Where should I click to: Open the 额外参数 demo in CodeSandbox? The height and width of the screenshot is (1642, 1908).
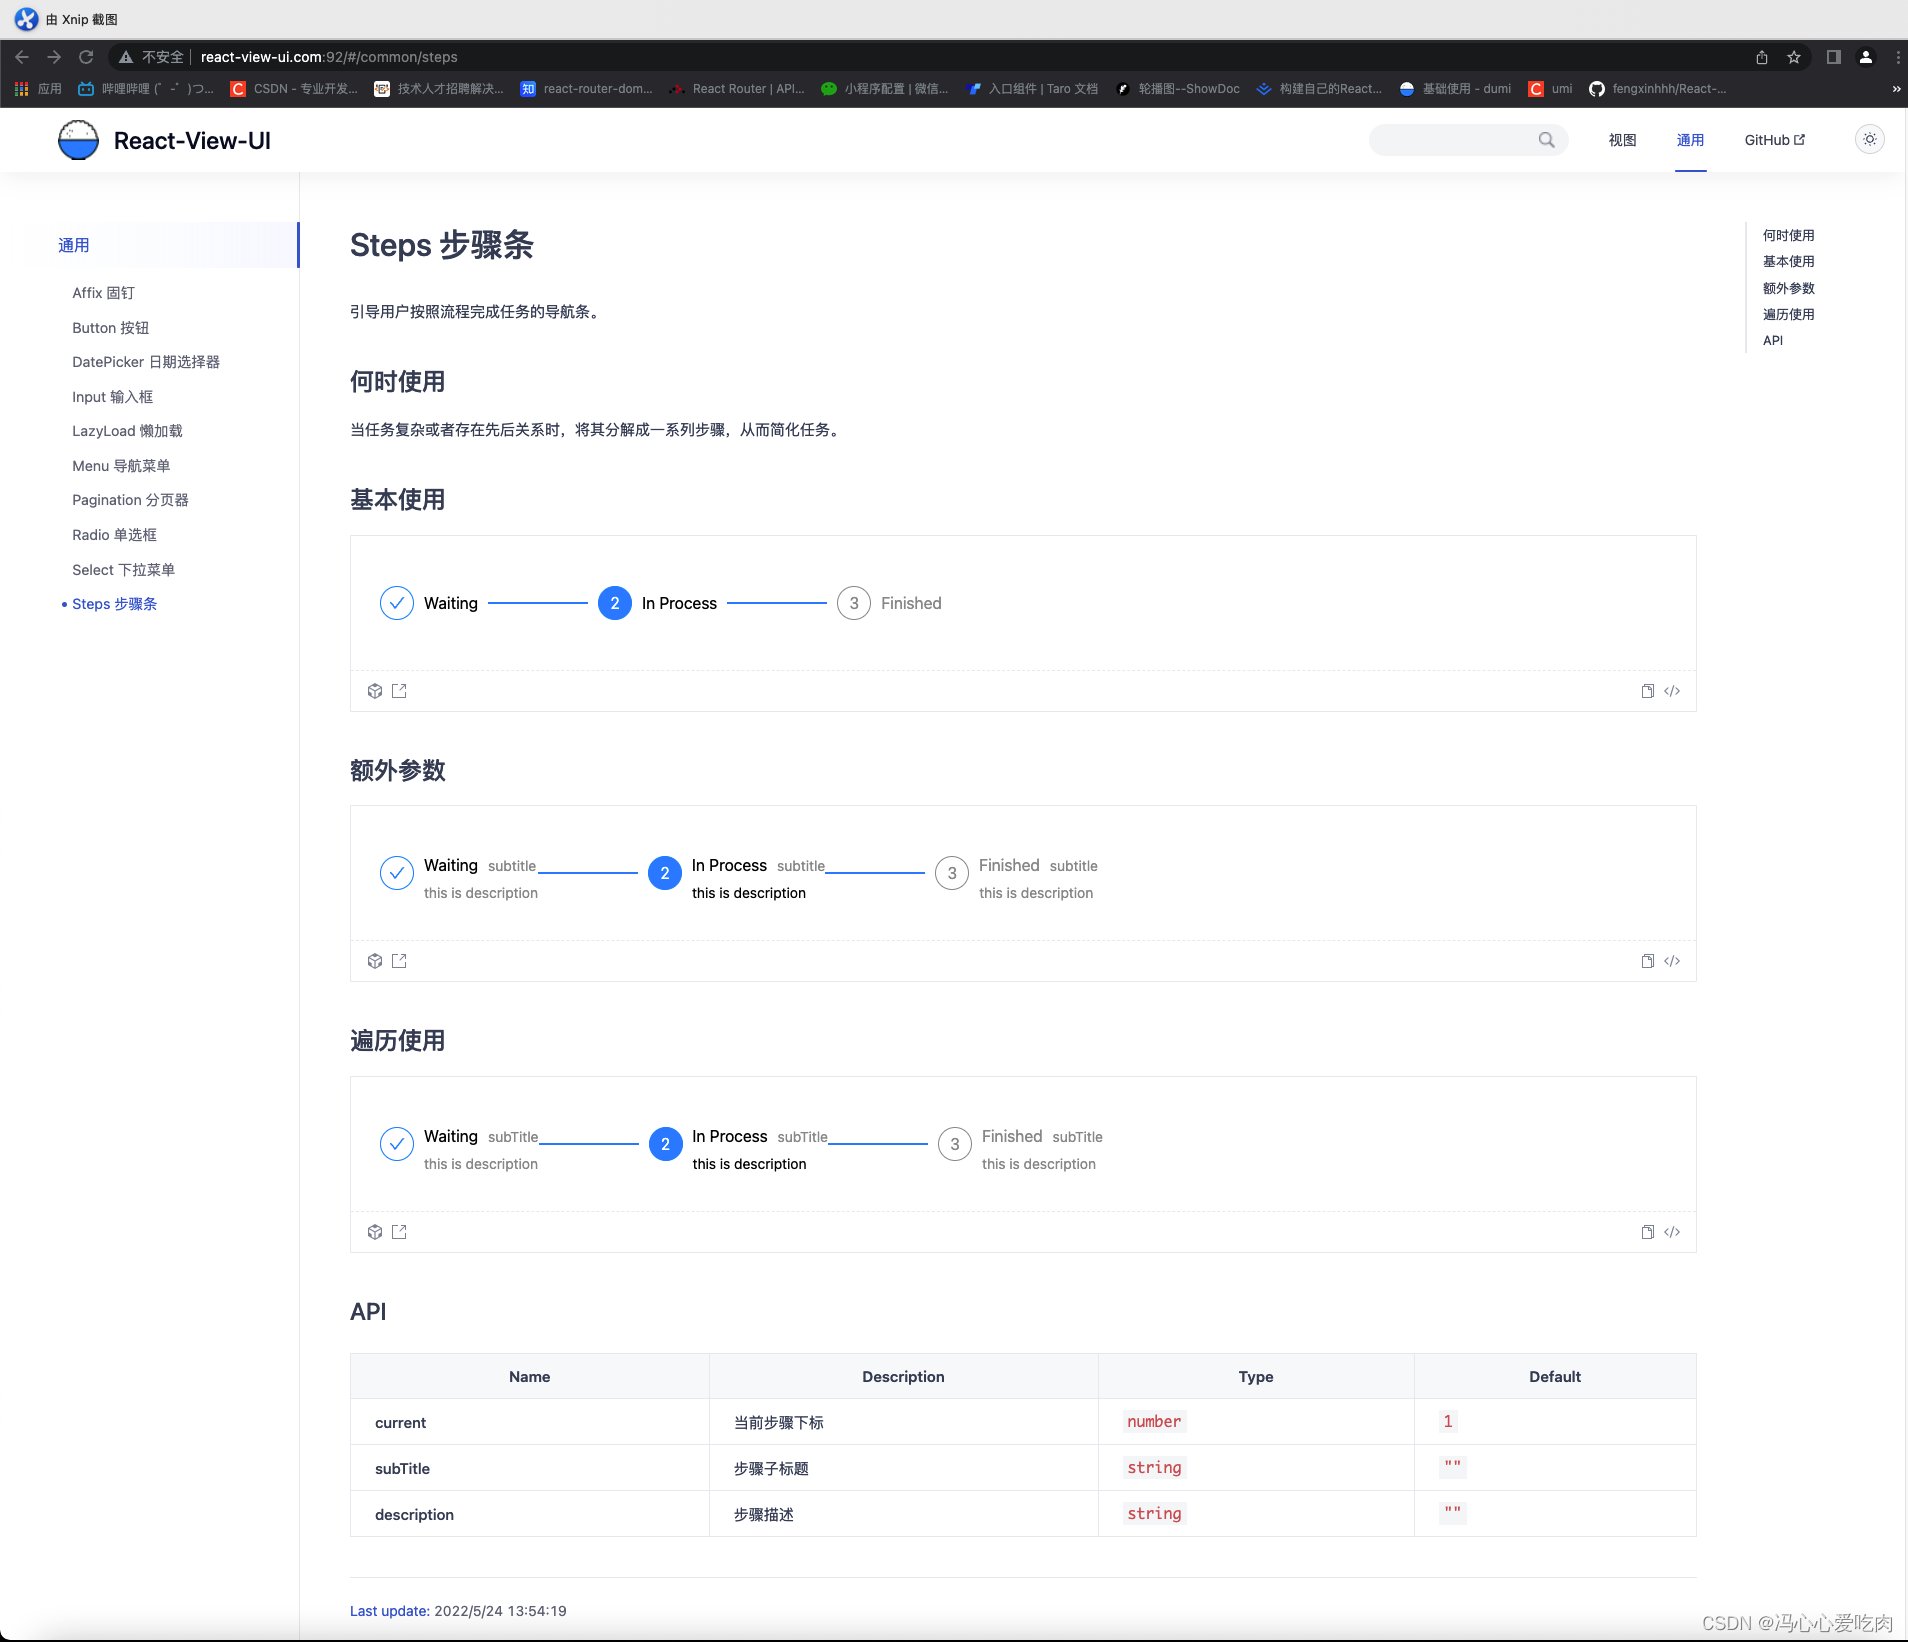(x=374, y=961)
